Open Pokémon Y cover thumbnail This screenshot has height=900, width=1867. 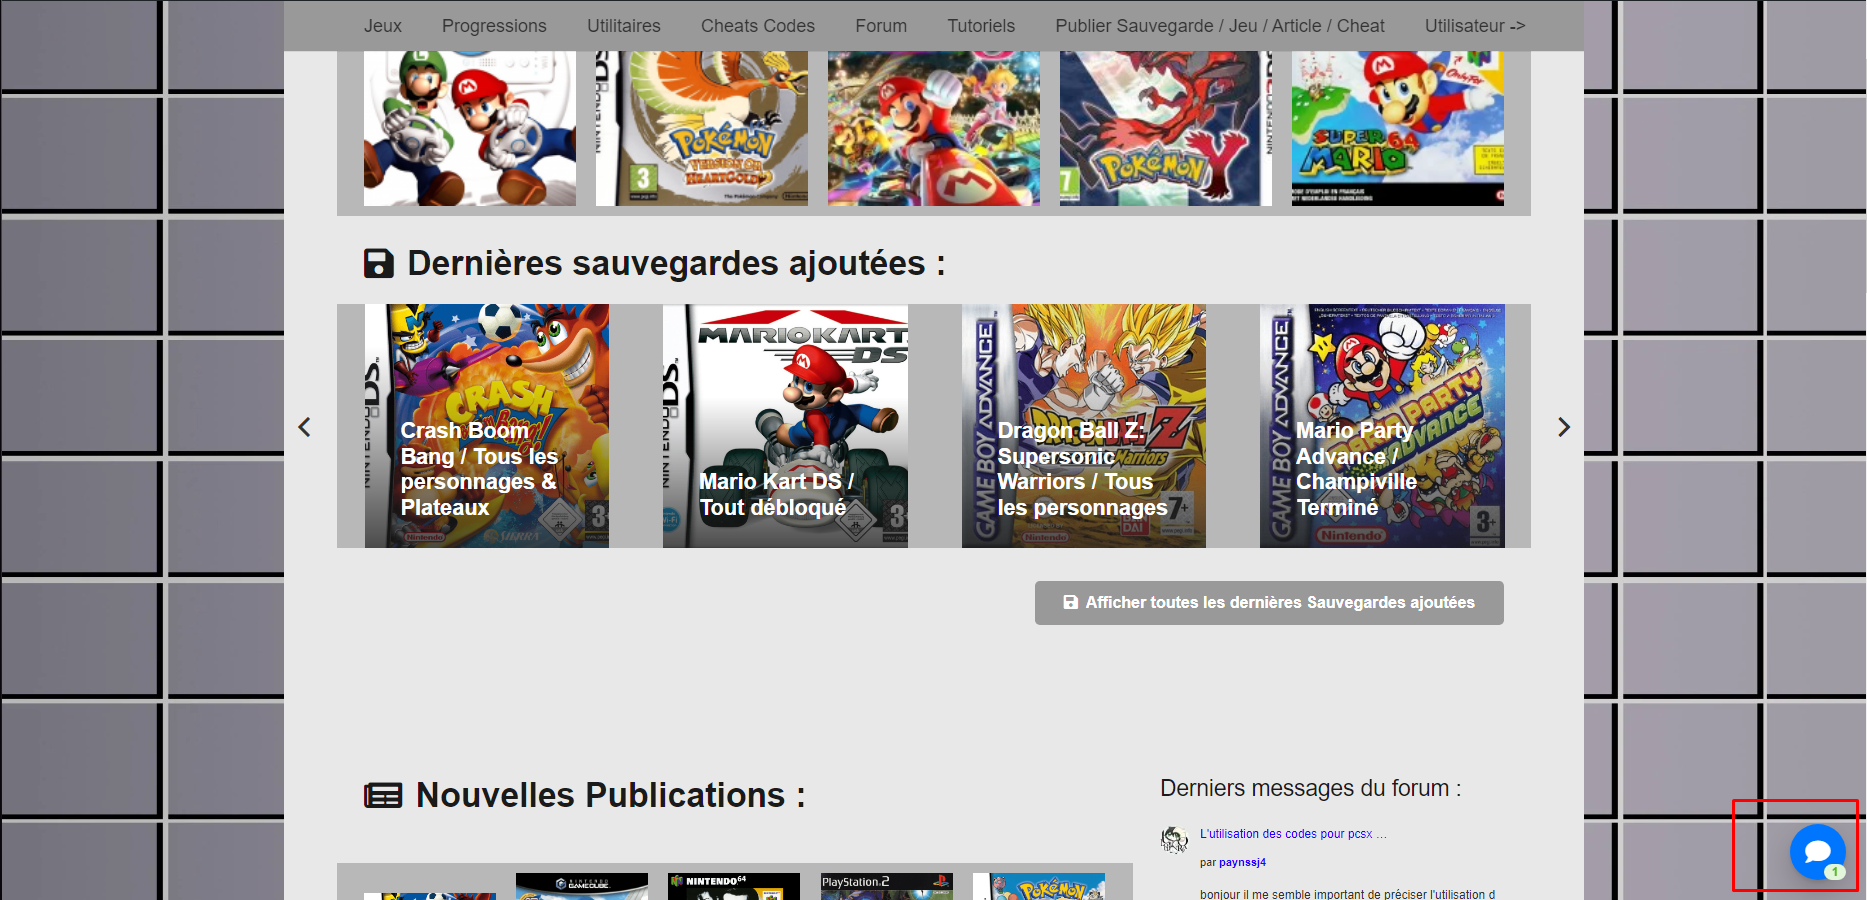[x=1166, y=129]
